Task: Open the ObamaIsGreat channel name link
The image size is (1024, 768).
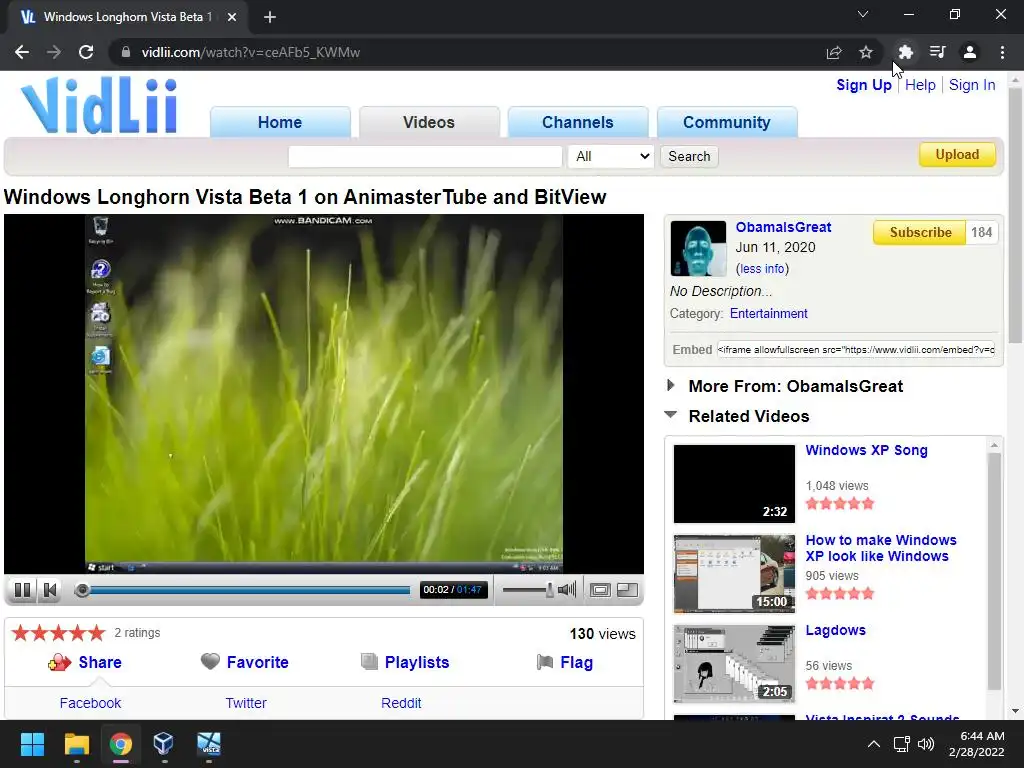Action: pyautogui.click(x=783, y=227)
